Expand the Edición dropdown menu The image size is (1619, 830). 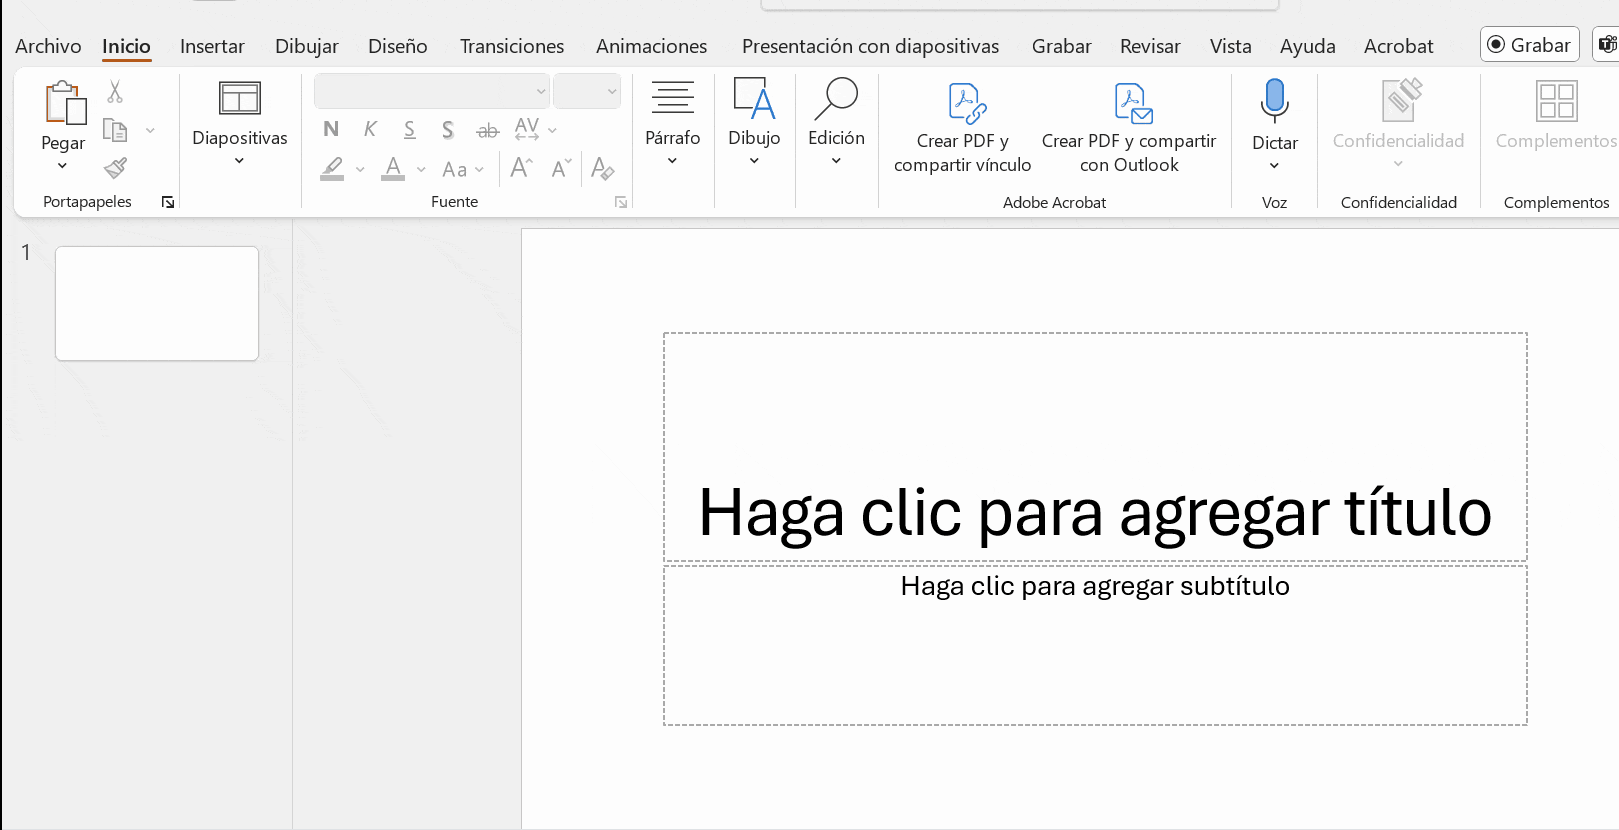click(836, 125)
